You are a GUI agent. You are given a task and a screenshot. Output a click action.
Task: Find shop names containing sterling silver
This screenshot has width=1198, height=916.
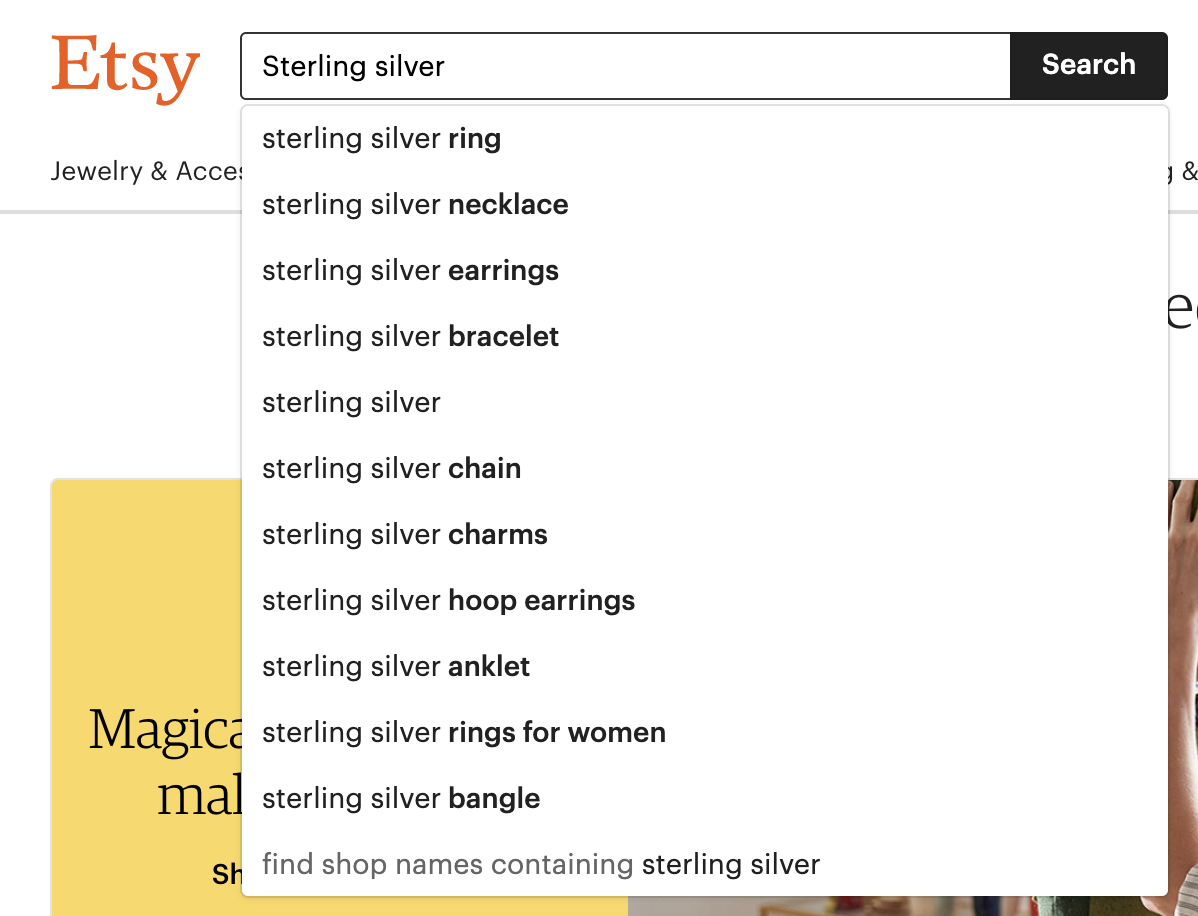point(704,864)
